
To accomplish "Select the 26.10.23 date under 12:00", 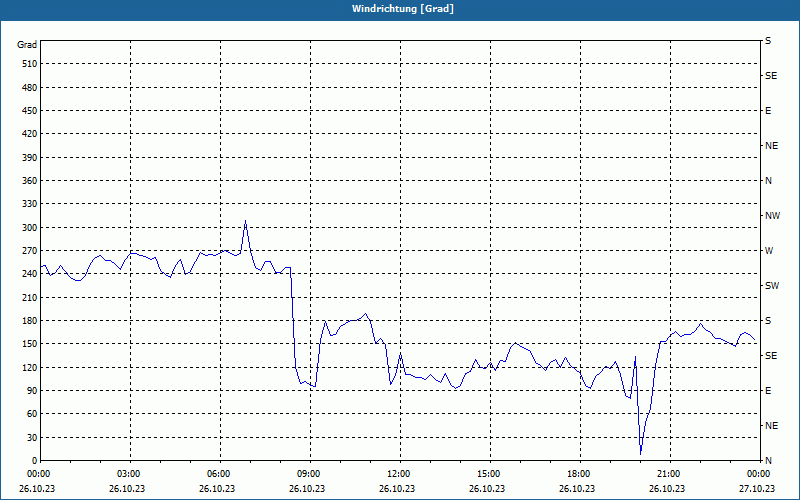I will coord(397,488).
